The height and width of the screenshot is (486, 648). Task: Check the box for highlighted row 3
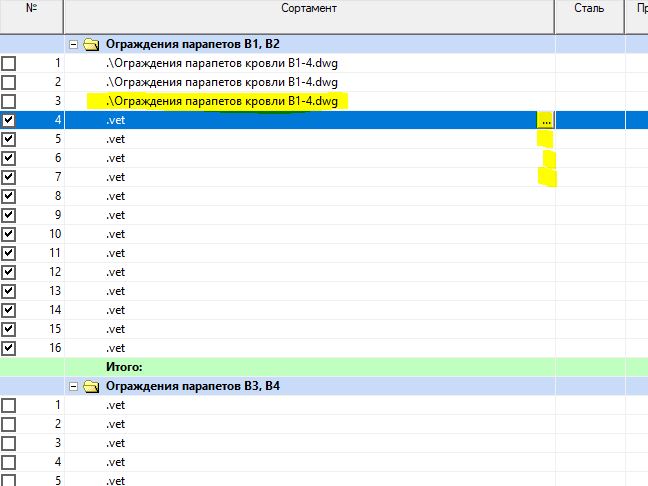[9, 102]
